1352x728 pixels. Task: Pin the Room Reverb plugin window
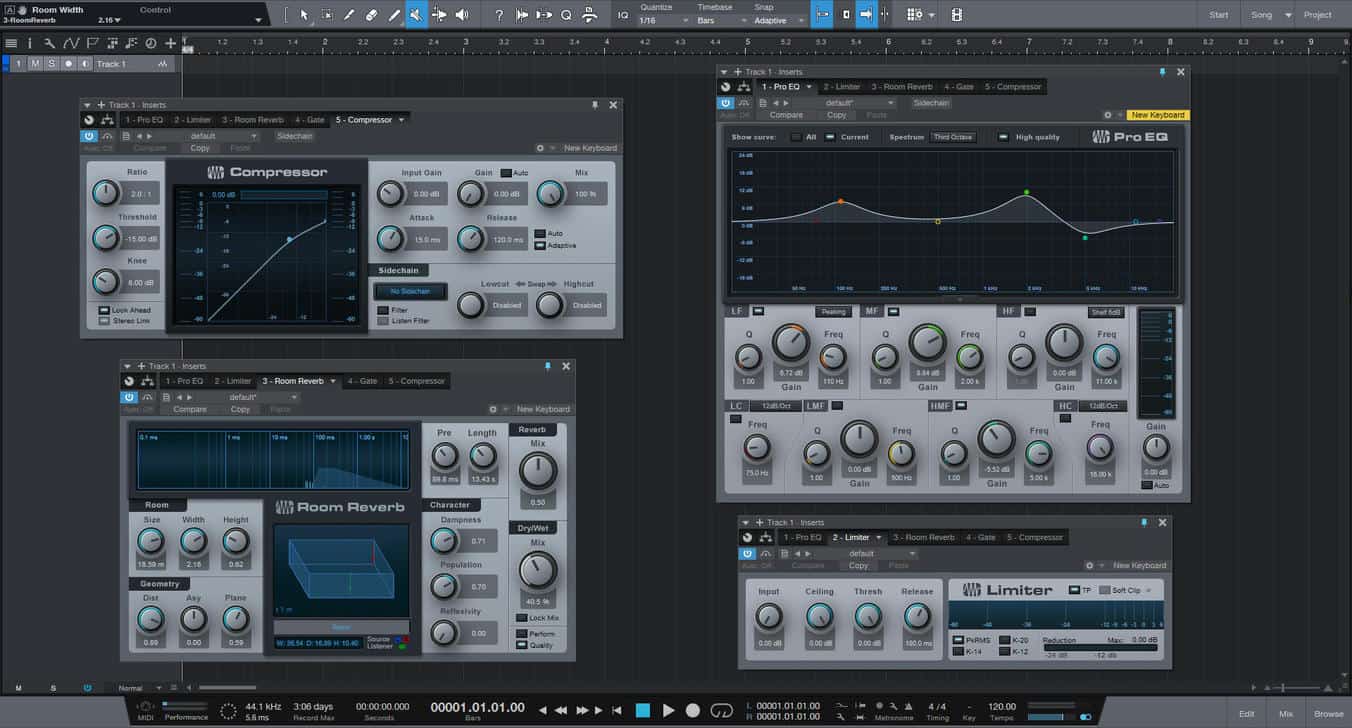(x=547, y=366)
